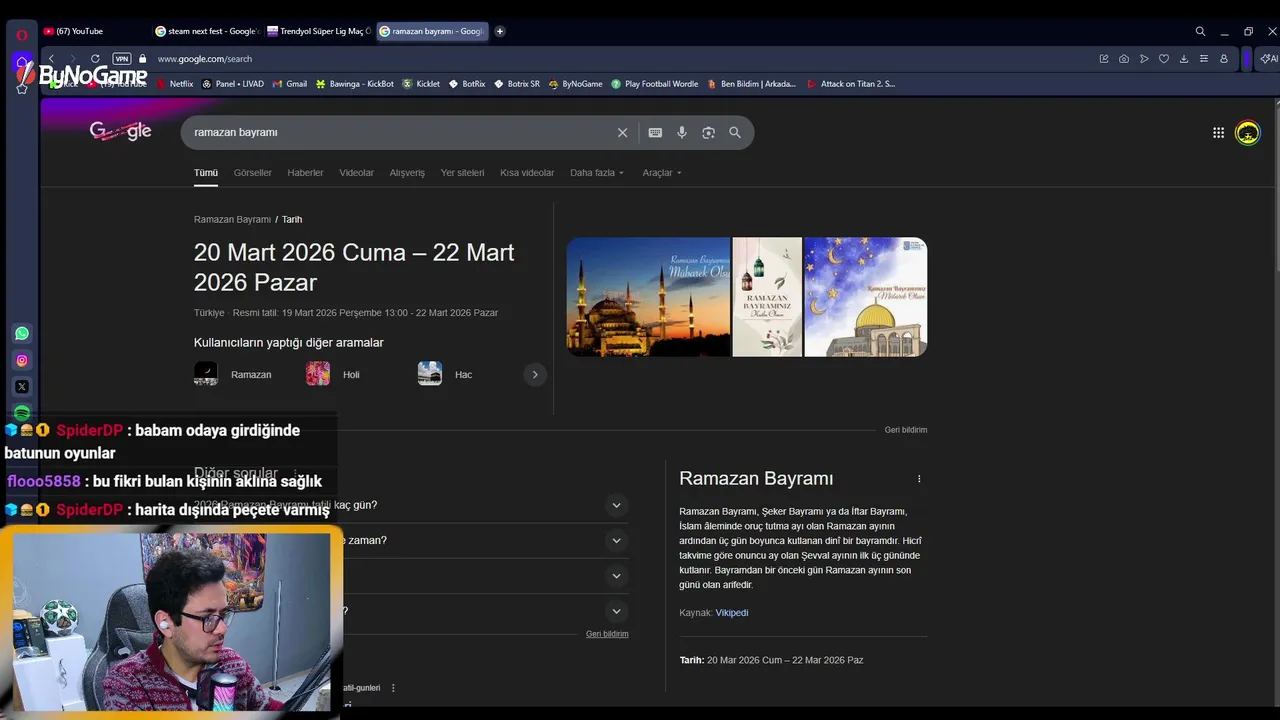The width and height of the screenshot is (1280, 720).
Task: Open the Google apps grid
Action: 1218,132
